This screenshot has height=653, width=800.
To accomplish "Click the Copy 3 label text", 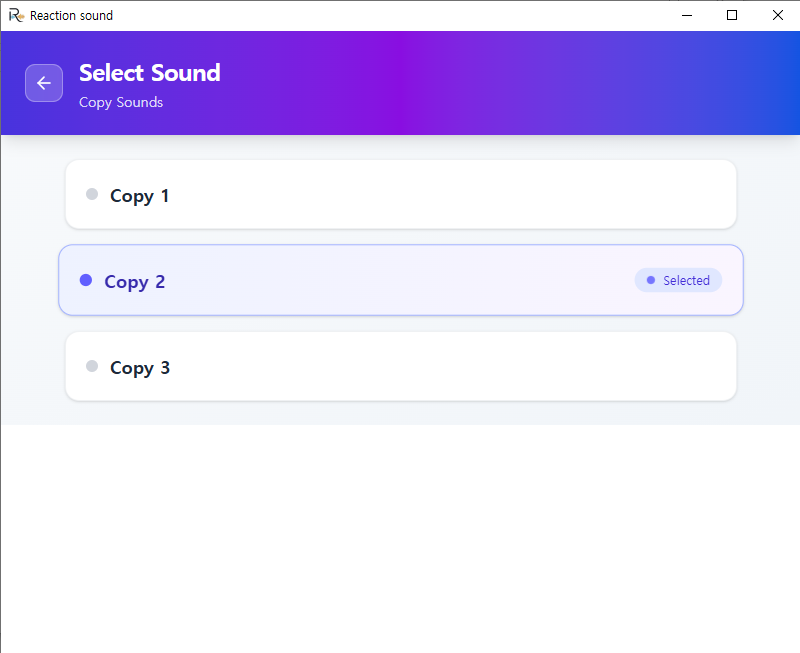I will point(140,367).
